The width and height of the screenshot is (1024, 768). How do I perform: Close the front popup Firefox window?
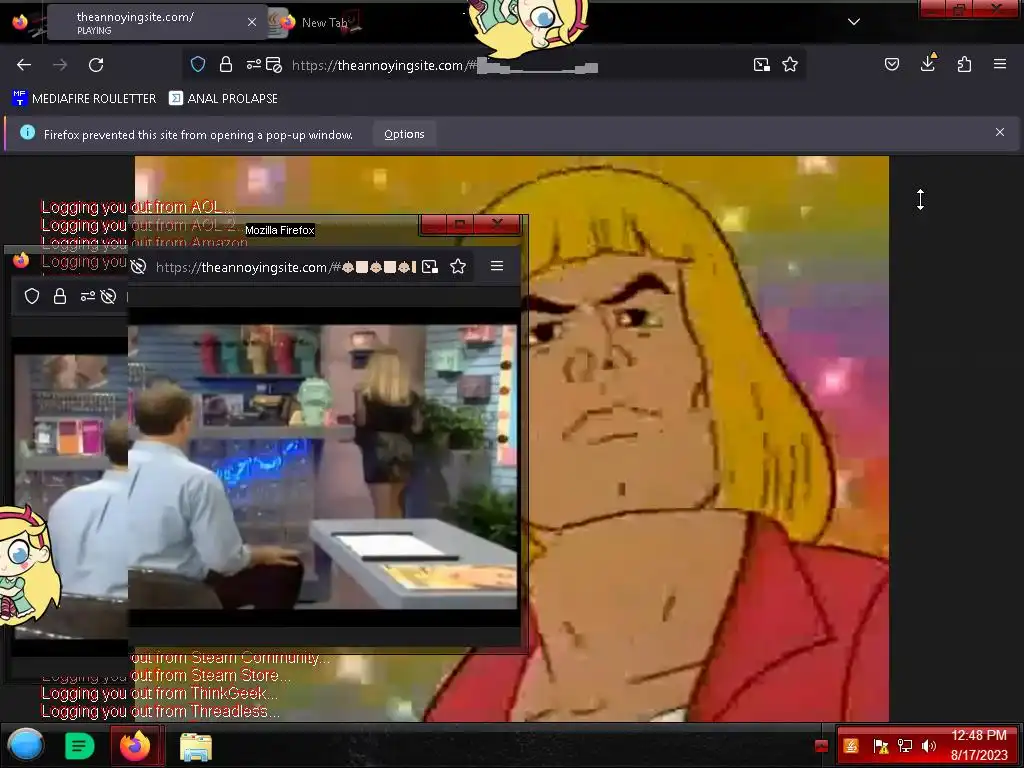pyautogui.click(x=497, y=224)
